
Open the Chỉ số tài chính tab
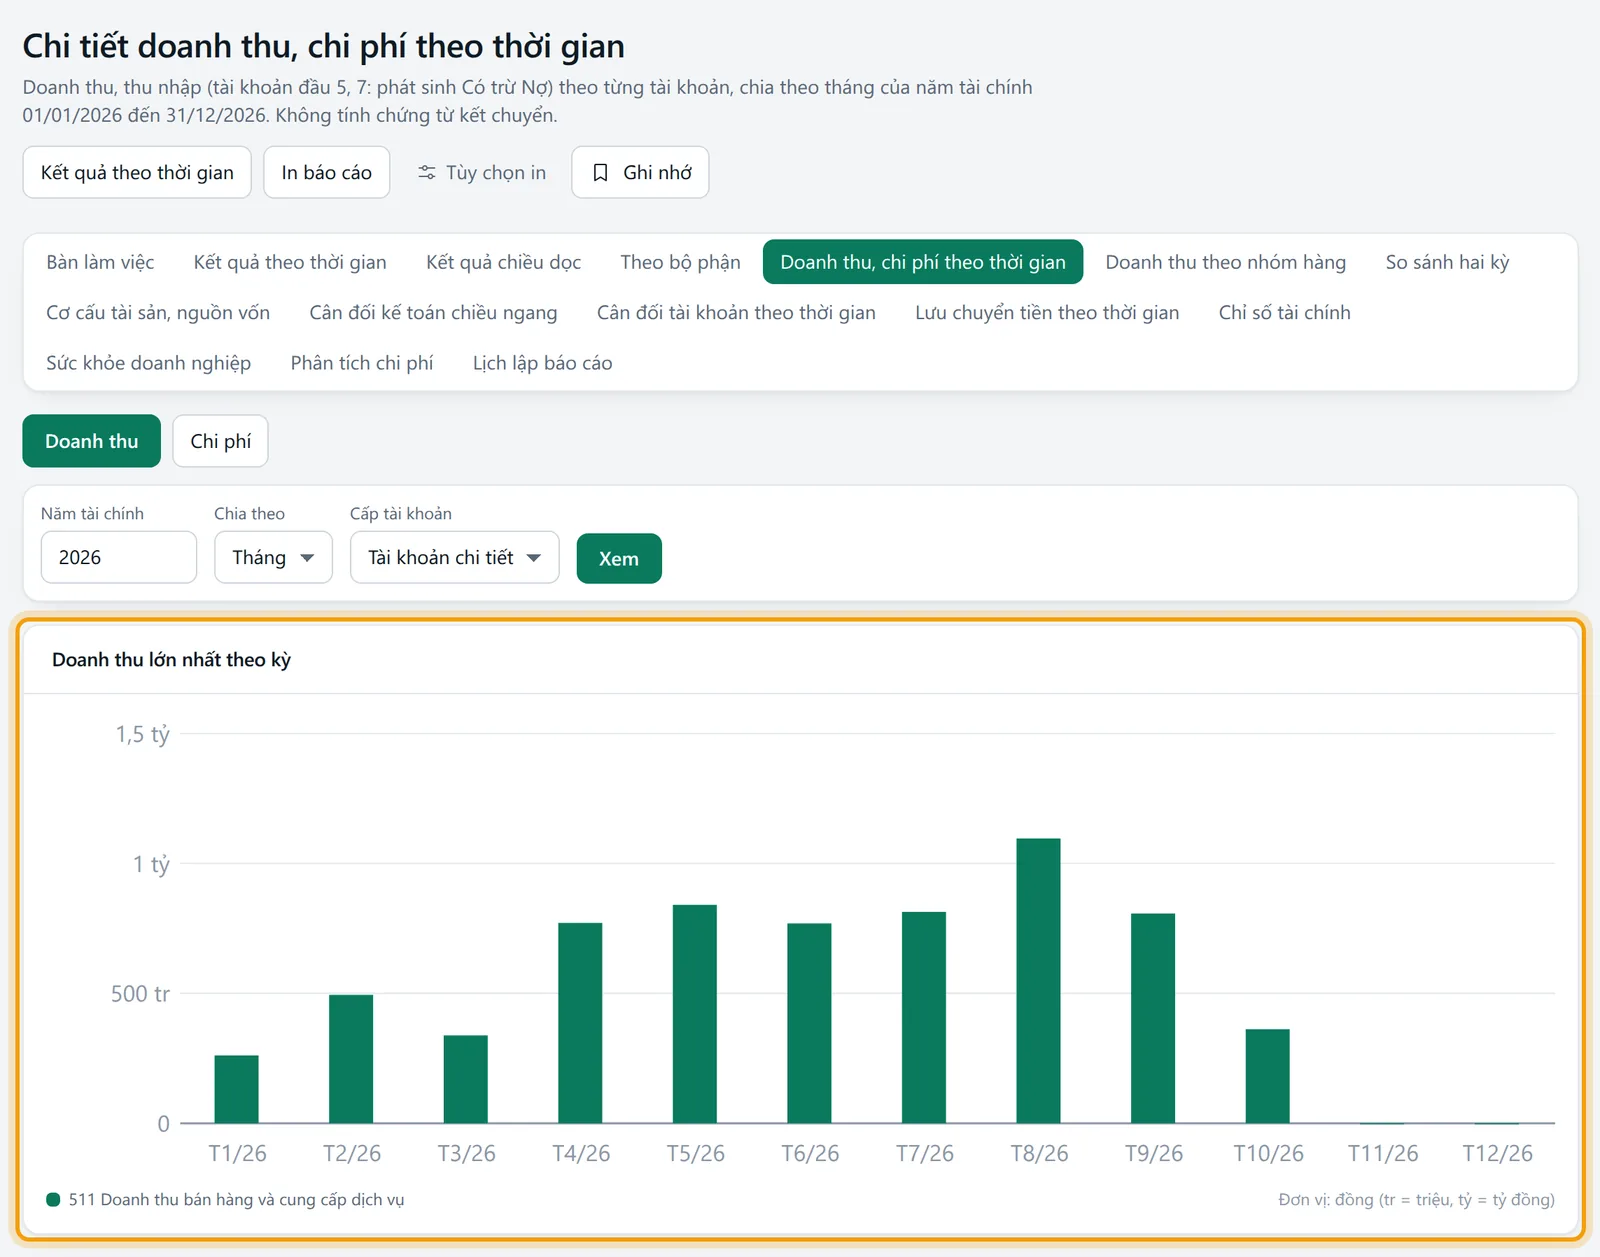(x=1284, y=312)
